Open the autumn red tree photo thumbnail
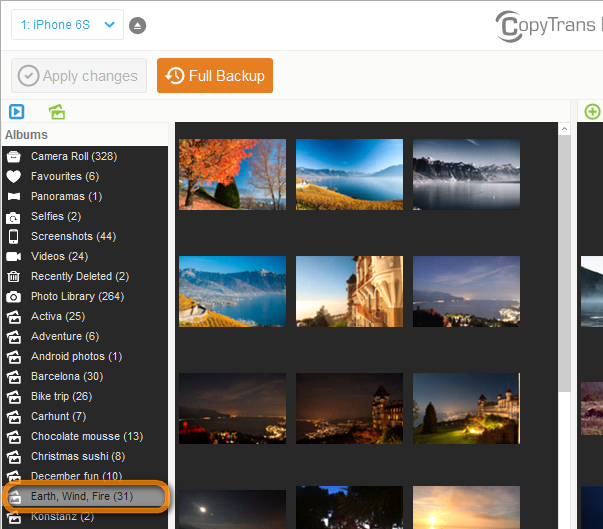Image resolution: width=603 pixels, height=529 pixels. [x=232, y=174]
